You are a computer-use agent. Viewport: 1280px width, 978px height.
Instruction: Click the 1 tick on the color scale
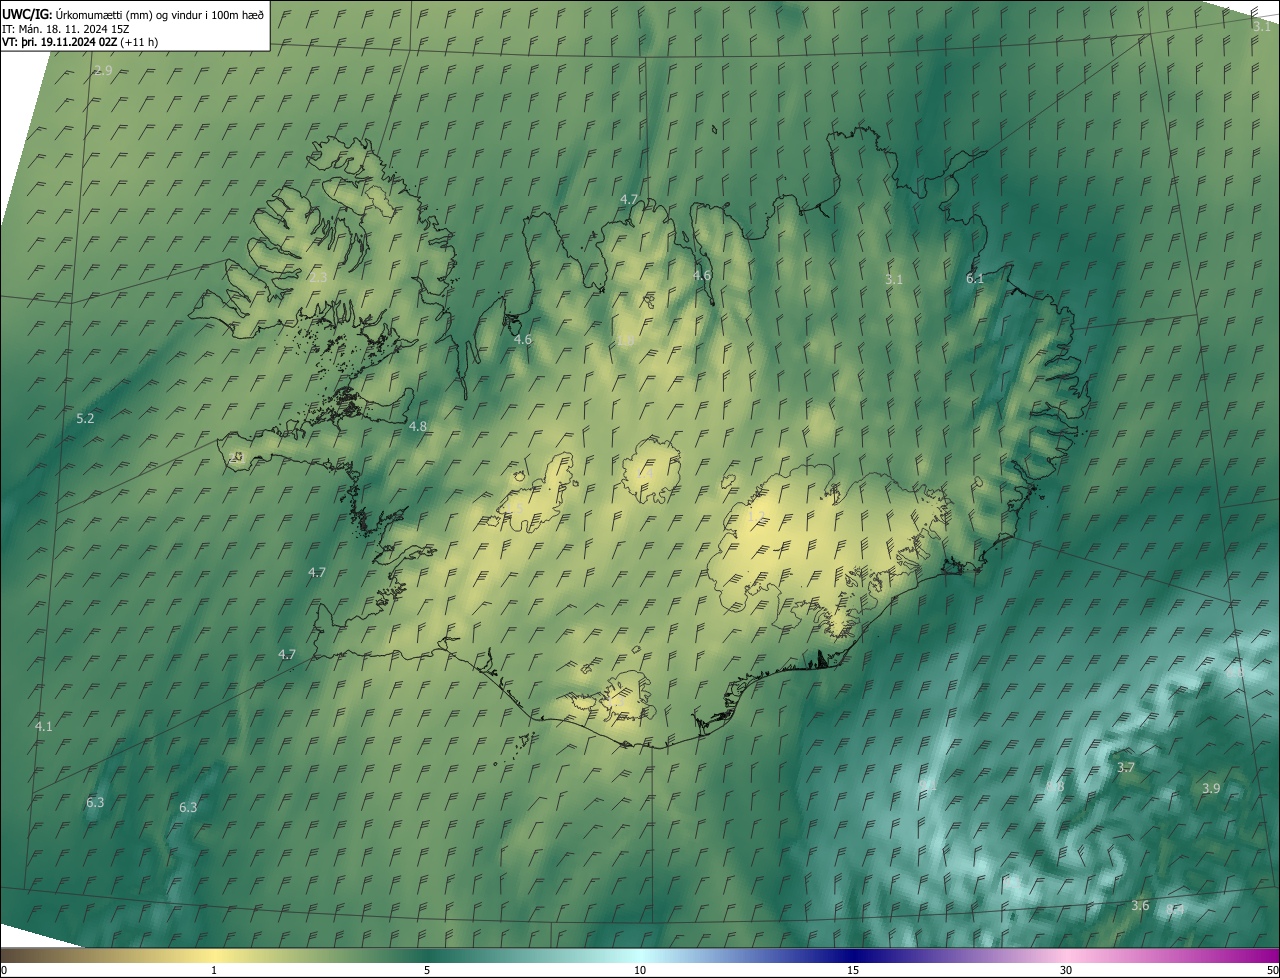(x=214, y=970)
